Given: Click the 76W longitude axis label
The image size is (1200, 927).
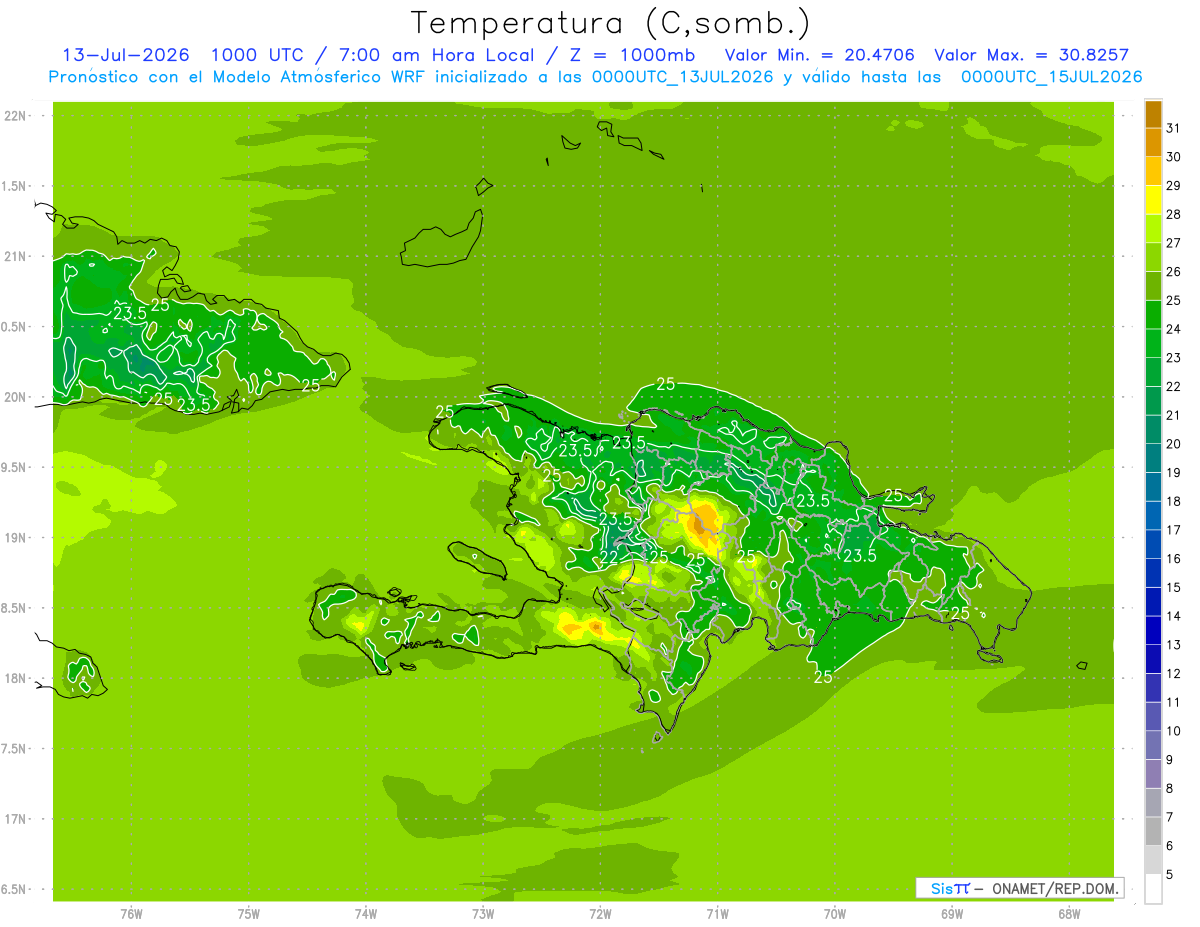Looking at the screenshot, I should 131,913.
